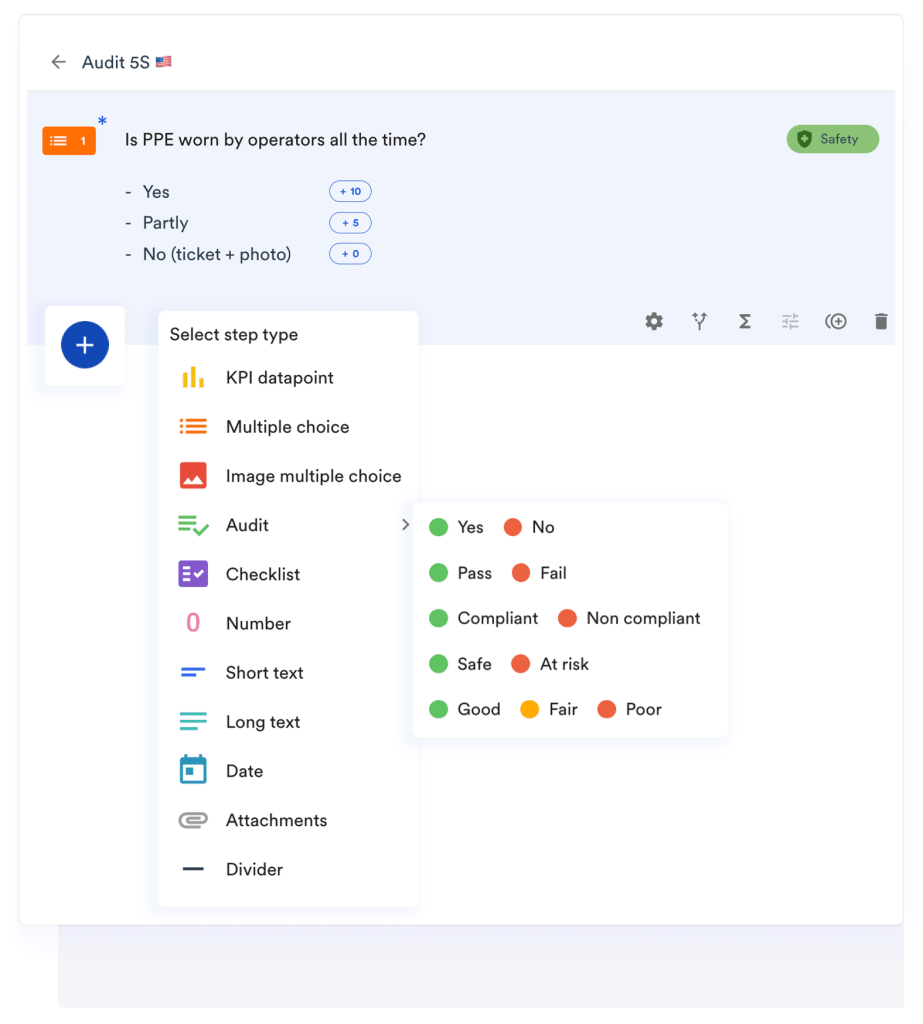Image resolution: width=923 pixels, height=1024 pixels.
Task: Select the red Fail audit option
Action: tap(540, 573)
